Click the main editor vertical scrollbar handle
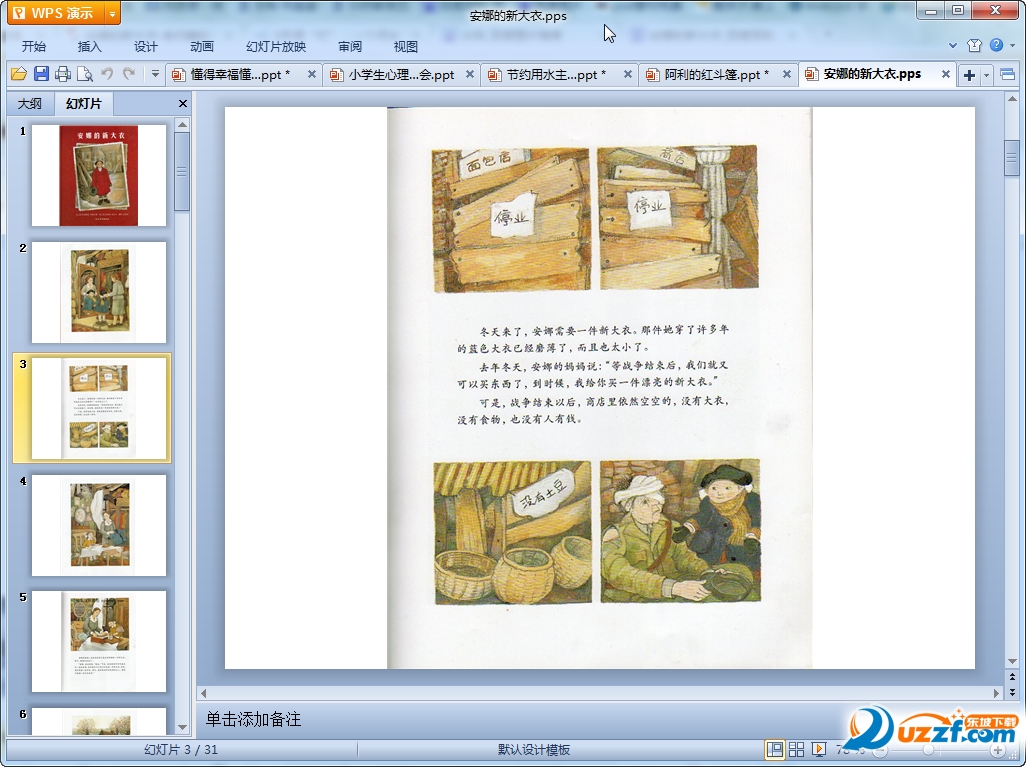 coord(1012,157)
